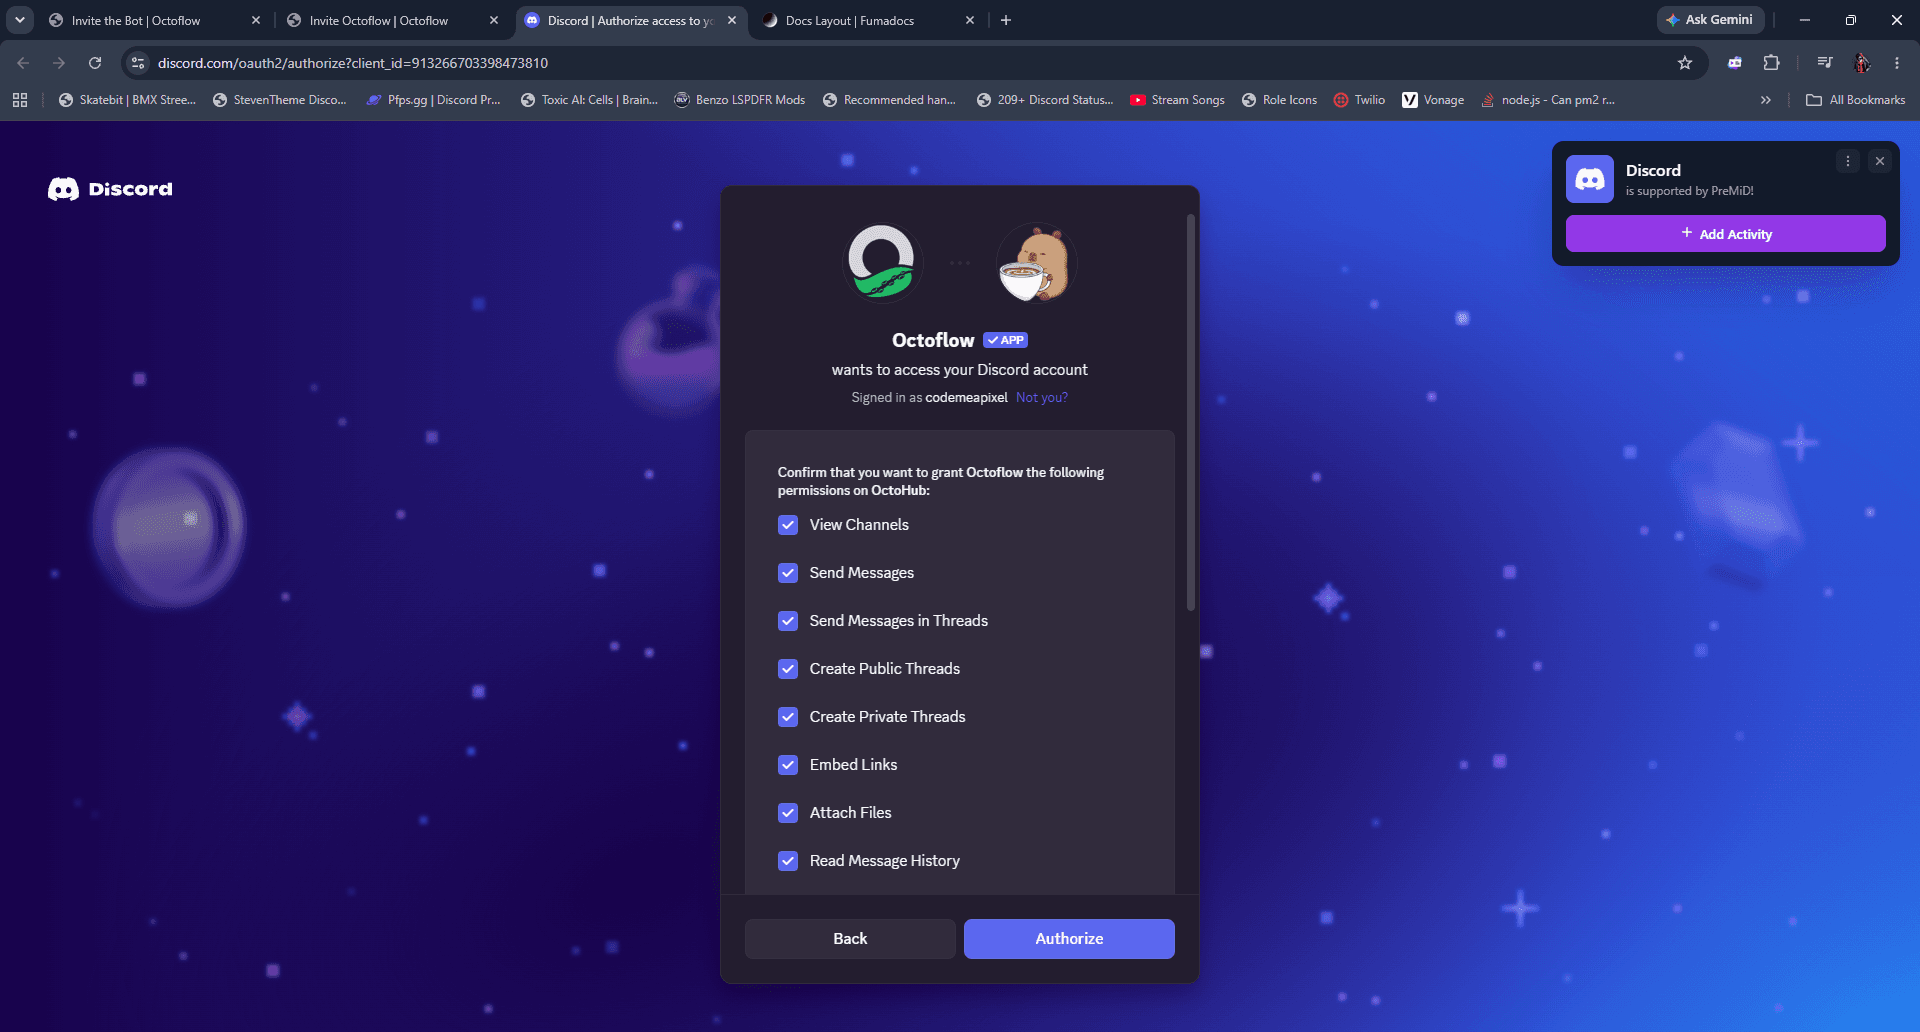Go back to previous page
1920x1032 pixels.
pos(23,63)
